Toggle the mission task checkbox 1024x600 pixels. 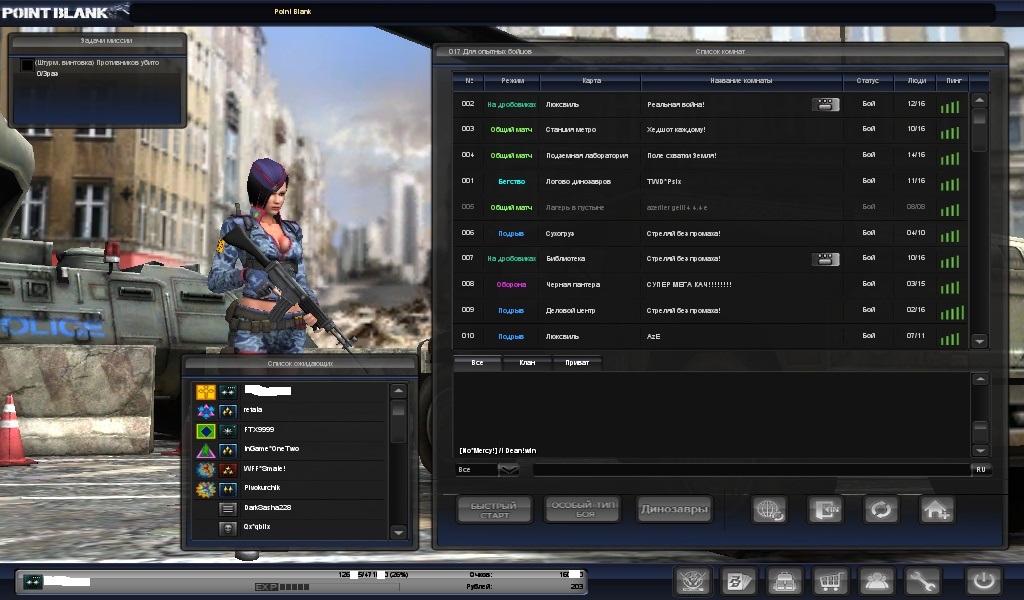pyautogui.click(x=27, y=64)
